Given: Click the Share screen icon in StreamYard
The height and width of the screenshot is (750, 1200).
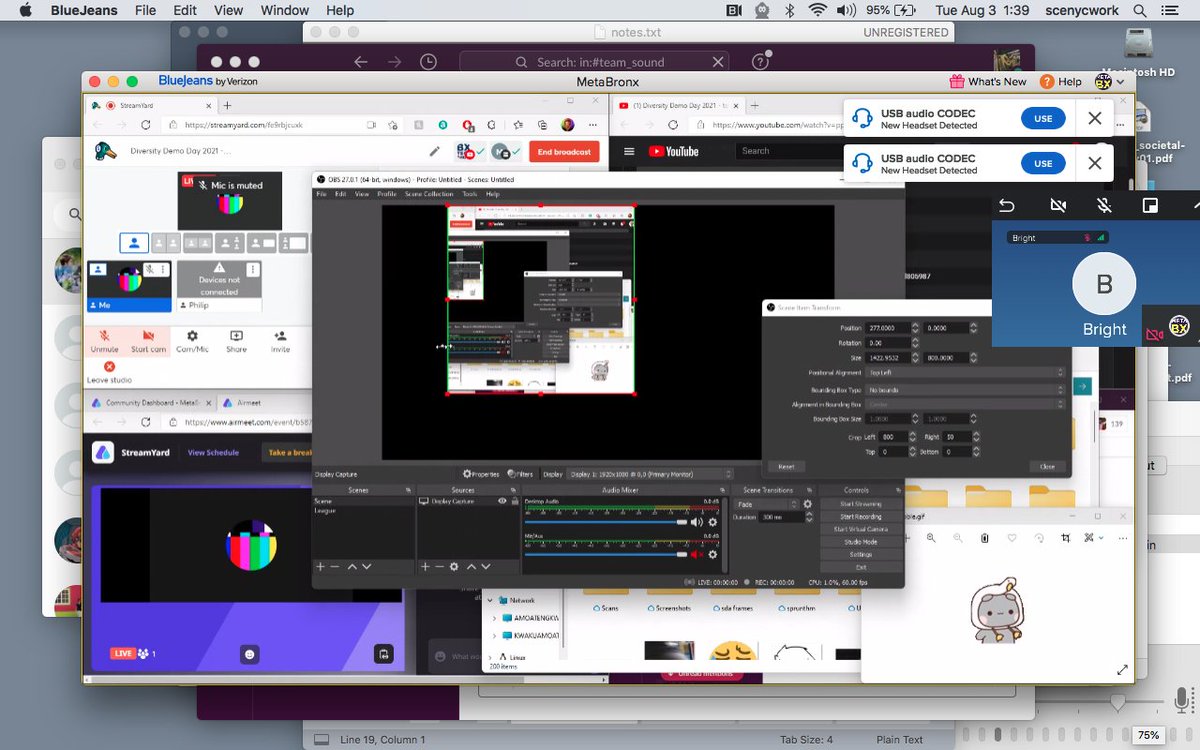Looking at the screenshot, I should click(236, 336).
